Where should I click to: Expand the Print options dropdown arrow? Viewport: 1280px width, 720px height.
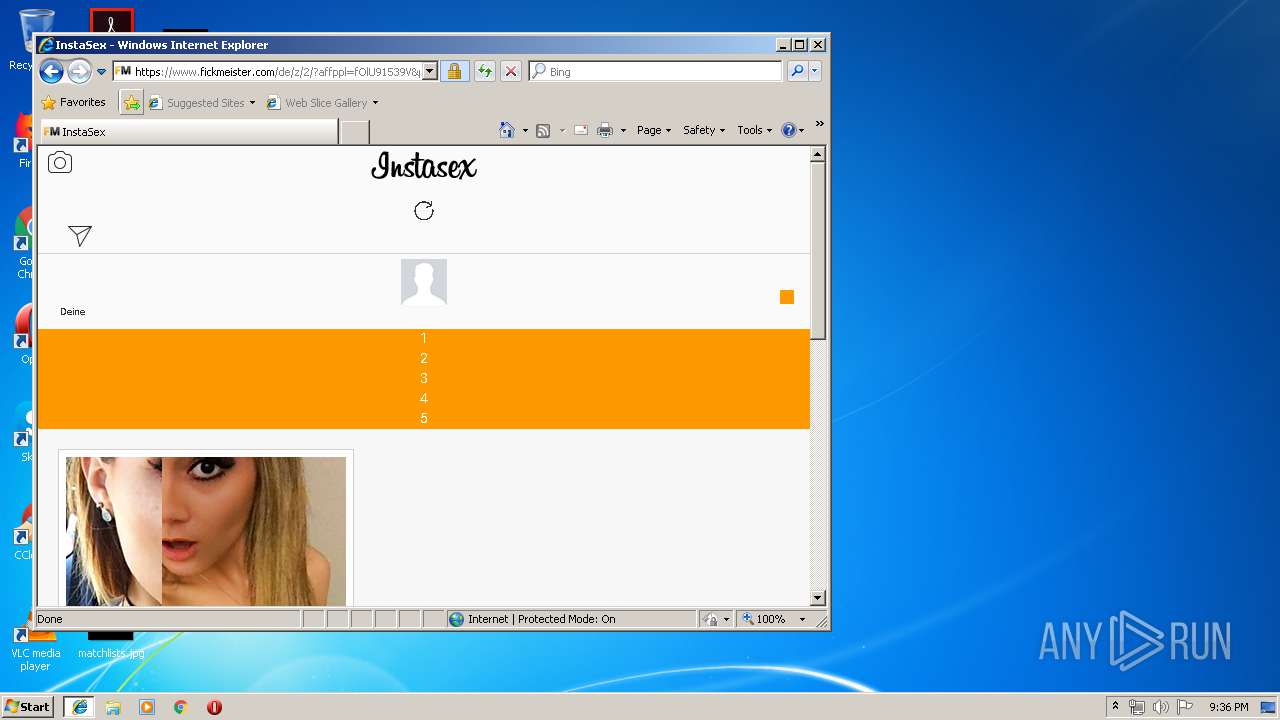coord(623,131)
